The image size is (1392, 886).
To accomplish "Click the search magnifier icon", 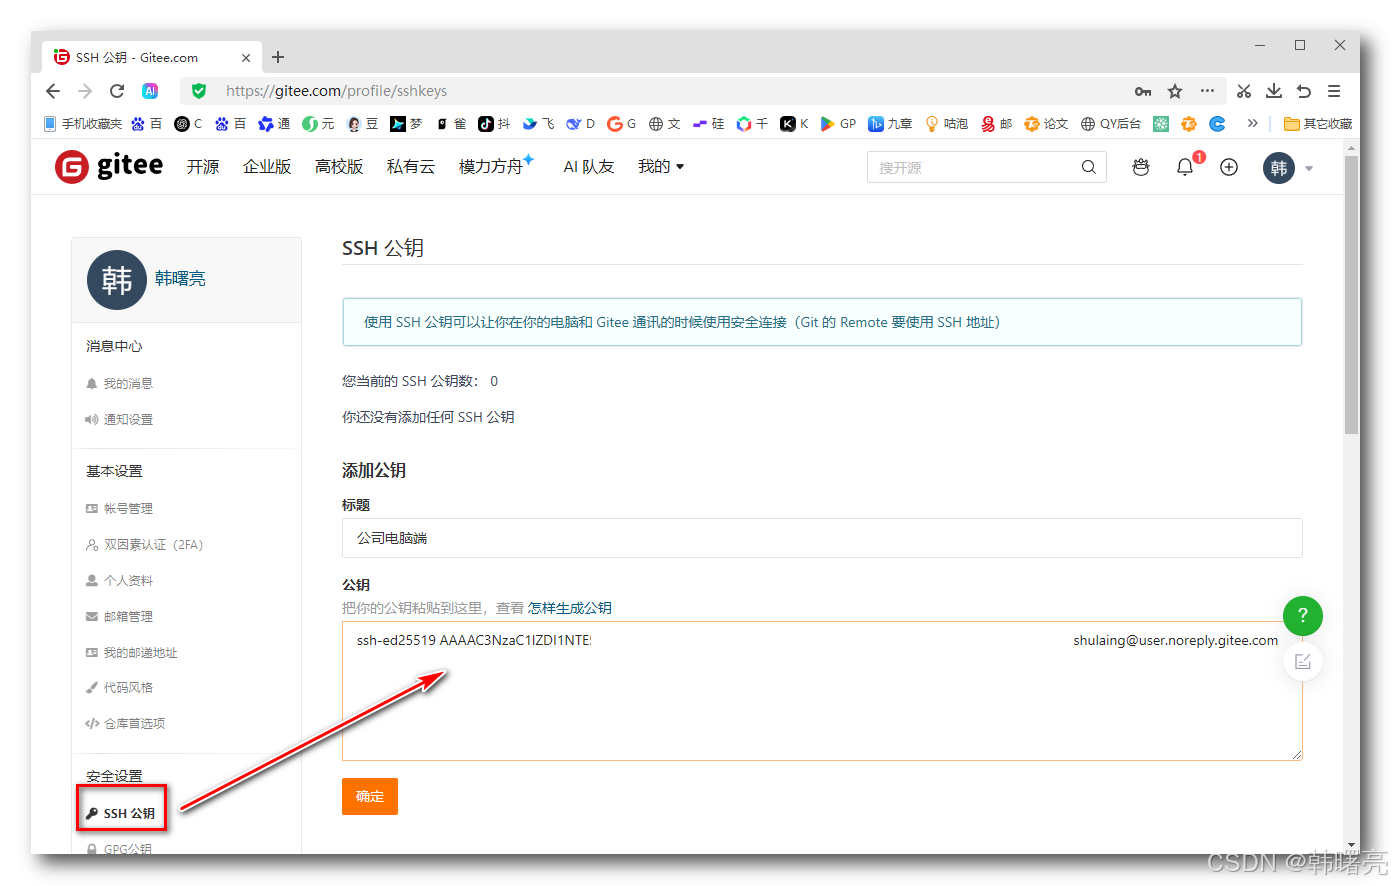I will tap(1089, 167).
